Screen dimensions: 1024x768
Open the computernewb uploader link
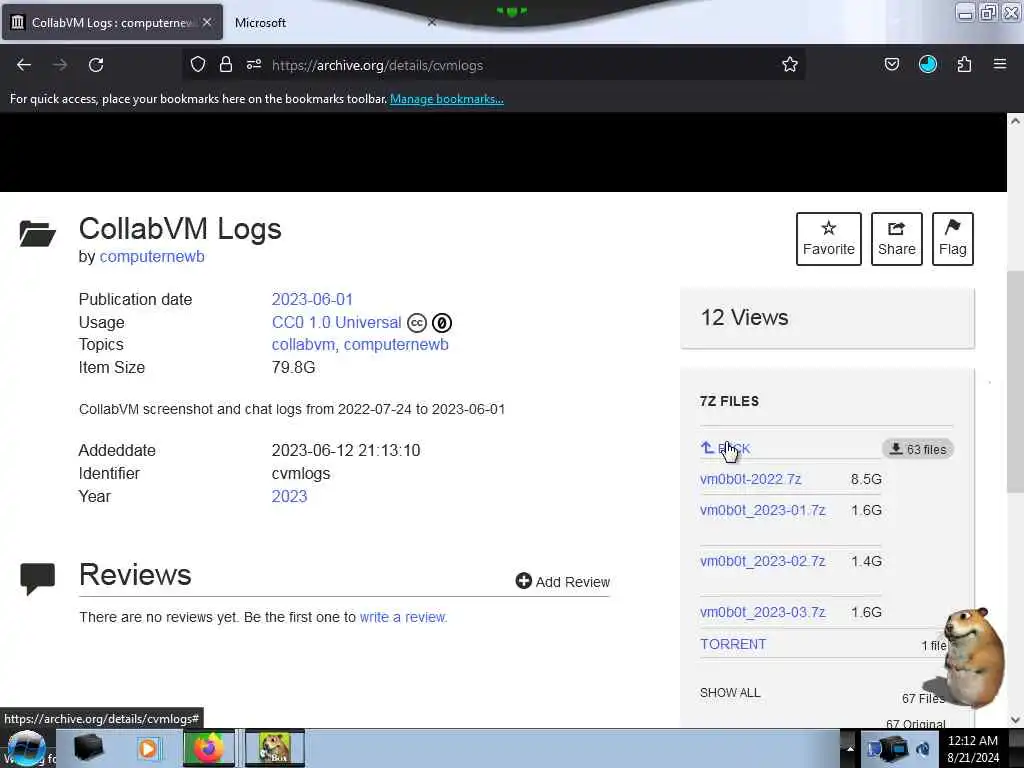click(x=152, y=257)
